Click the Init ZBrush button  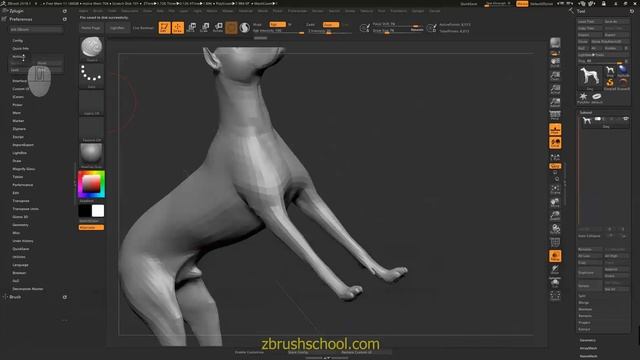click(x=36, y=29)
